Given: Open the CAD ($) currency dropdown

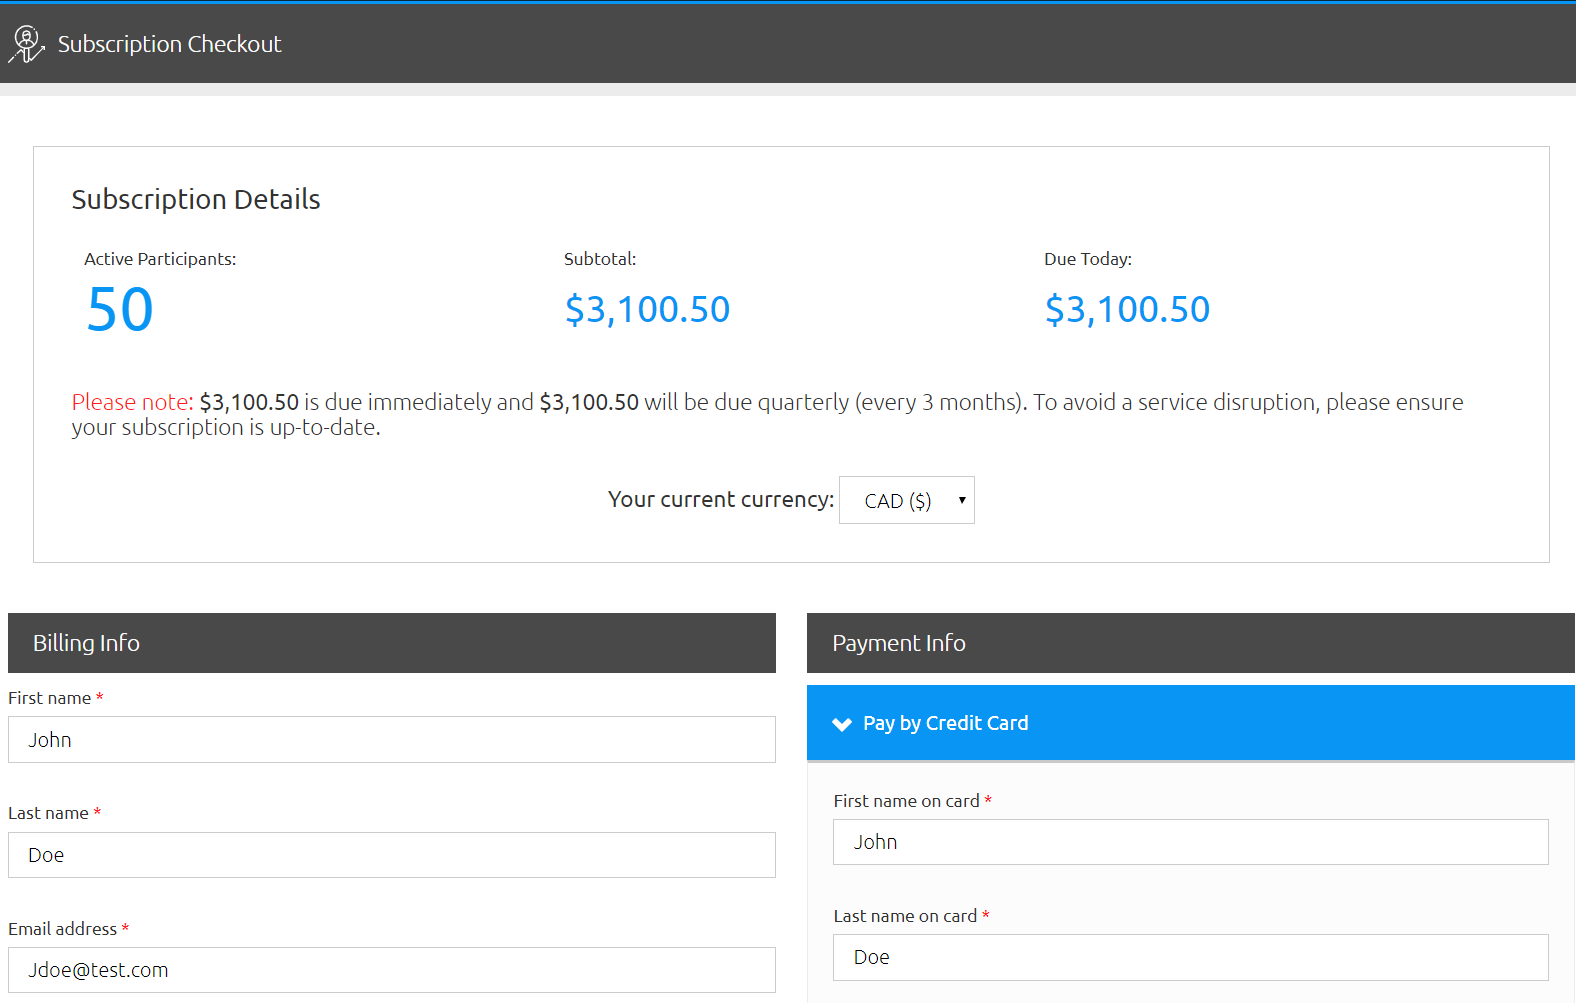Looking at the screenshot, I should click(906, 500).
